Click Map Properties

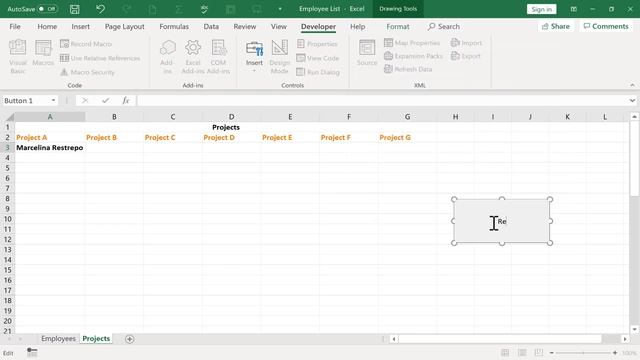[412, 43]
